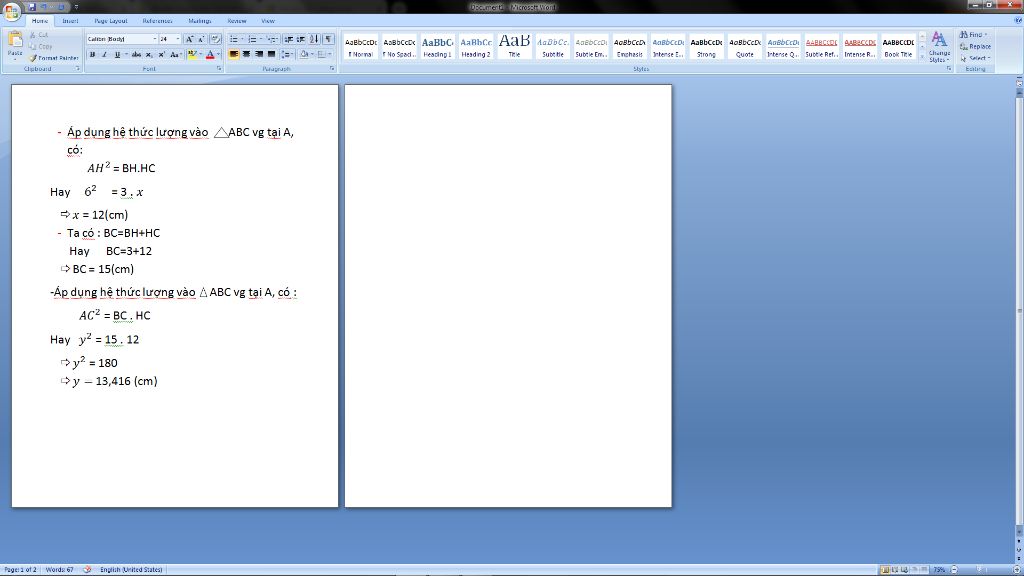The image size is (1024, 576).
Task: Open the Page Layout tab
Action: (110, 21)
